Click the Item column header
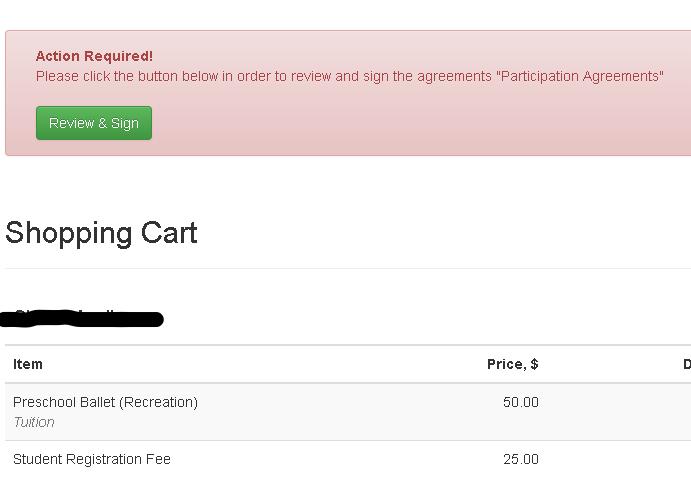Viewport: 691px width, 487px height. pyautogui.click(x=28, y=364)
